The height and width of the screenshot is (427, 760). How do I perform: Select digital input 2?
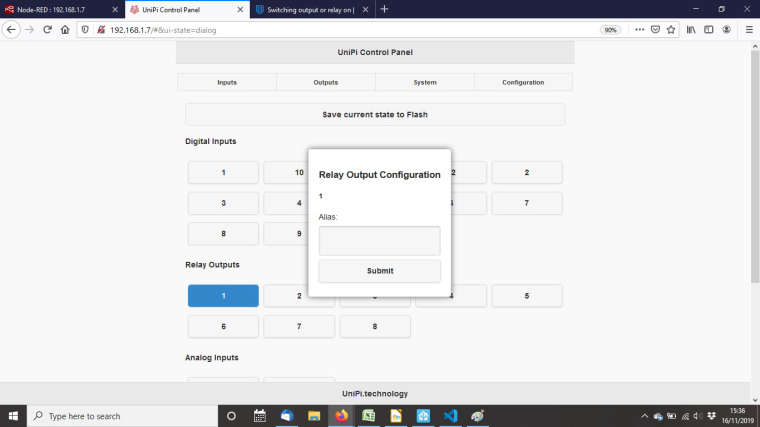click(527, 173)
